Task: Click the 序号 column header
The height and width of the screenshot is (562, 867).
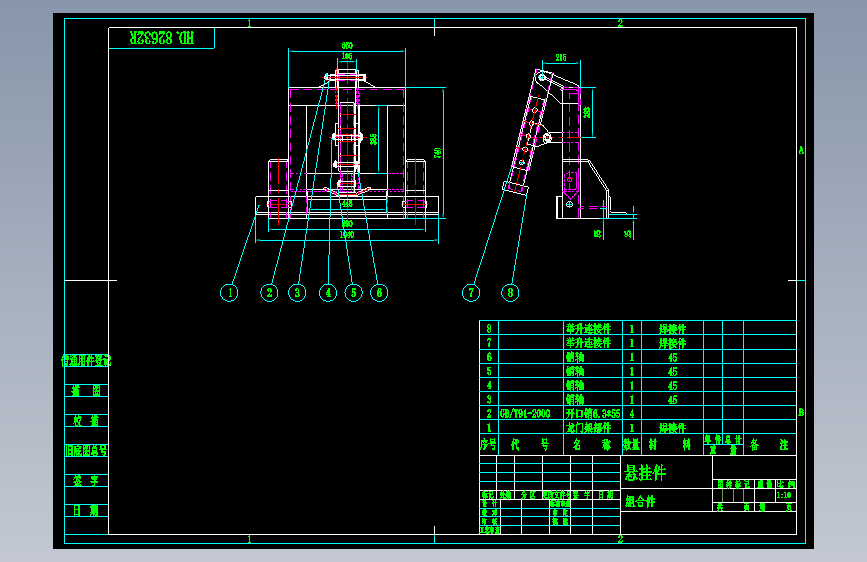Action: pyautogui.click(x=489, y=444)
